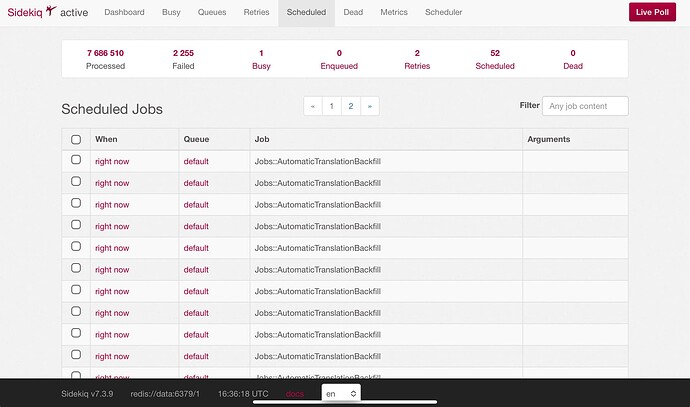Open the Dead summary stat link
690x407 pixels.
click(573, 66)
